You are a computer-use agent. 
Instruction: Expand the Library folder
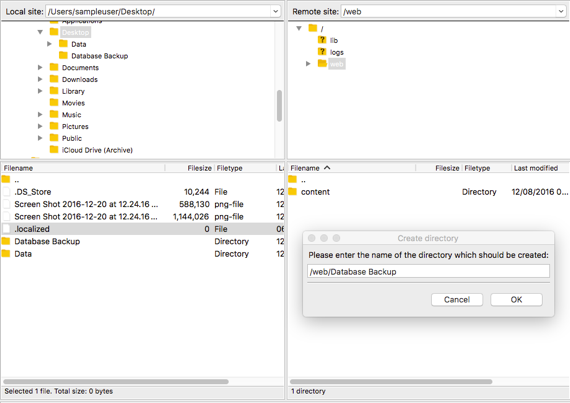(x=40, y=91)
